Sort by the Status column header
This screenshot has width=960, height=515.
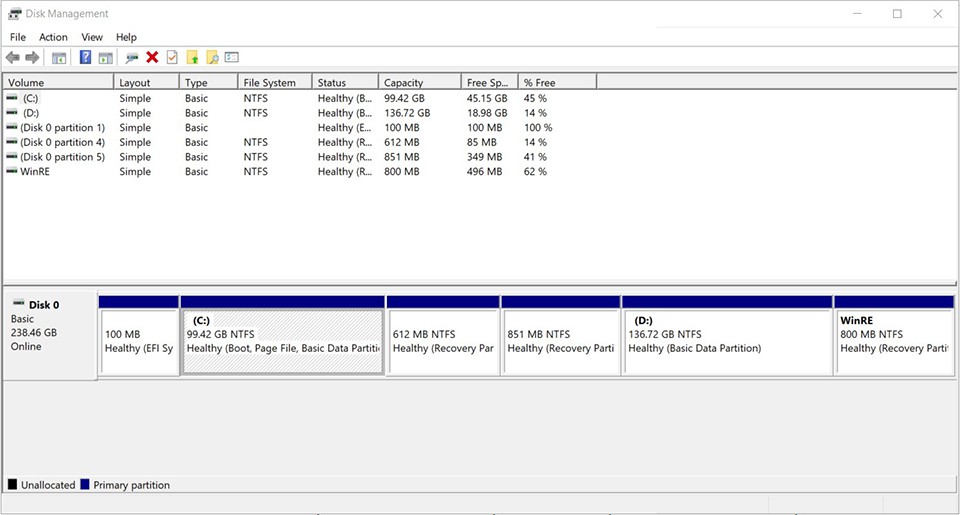[x=345, y=82]
